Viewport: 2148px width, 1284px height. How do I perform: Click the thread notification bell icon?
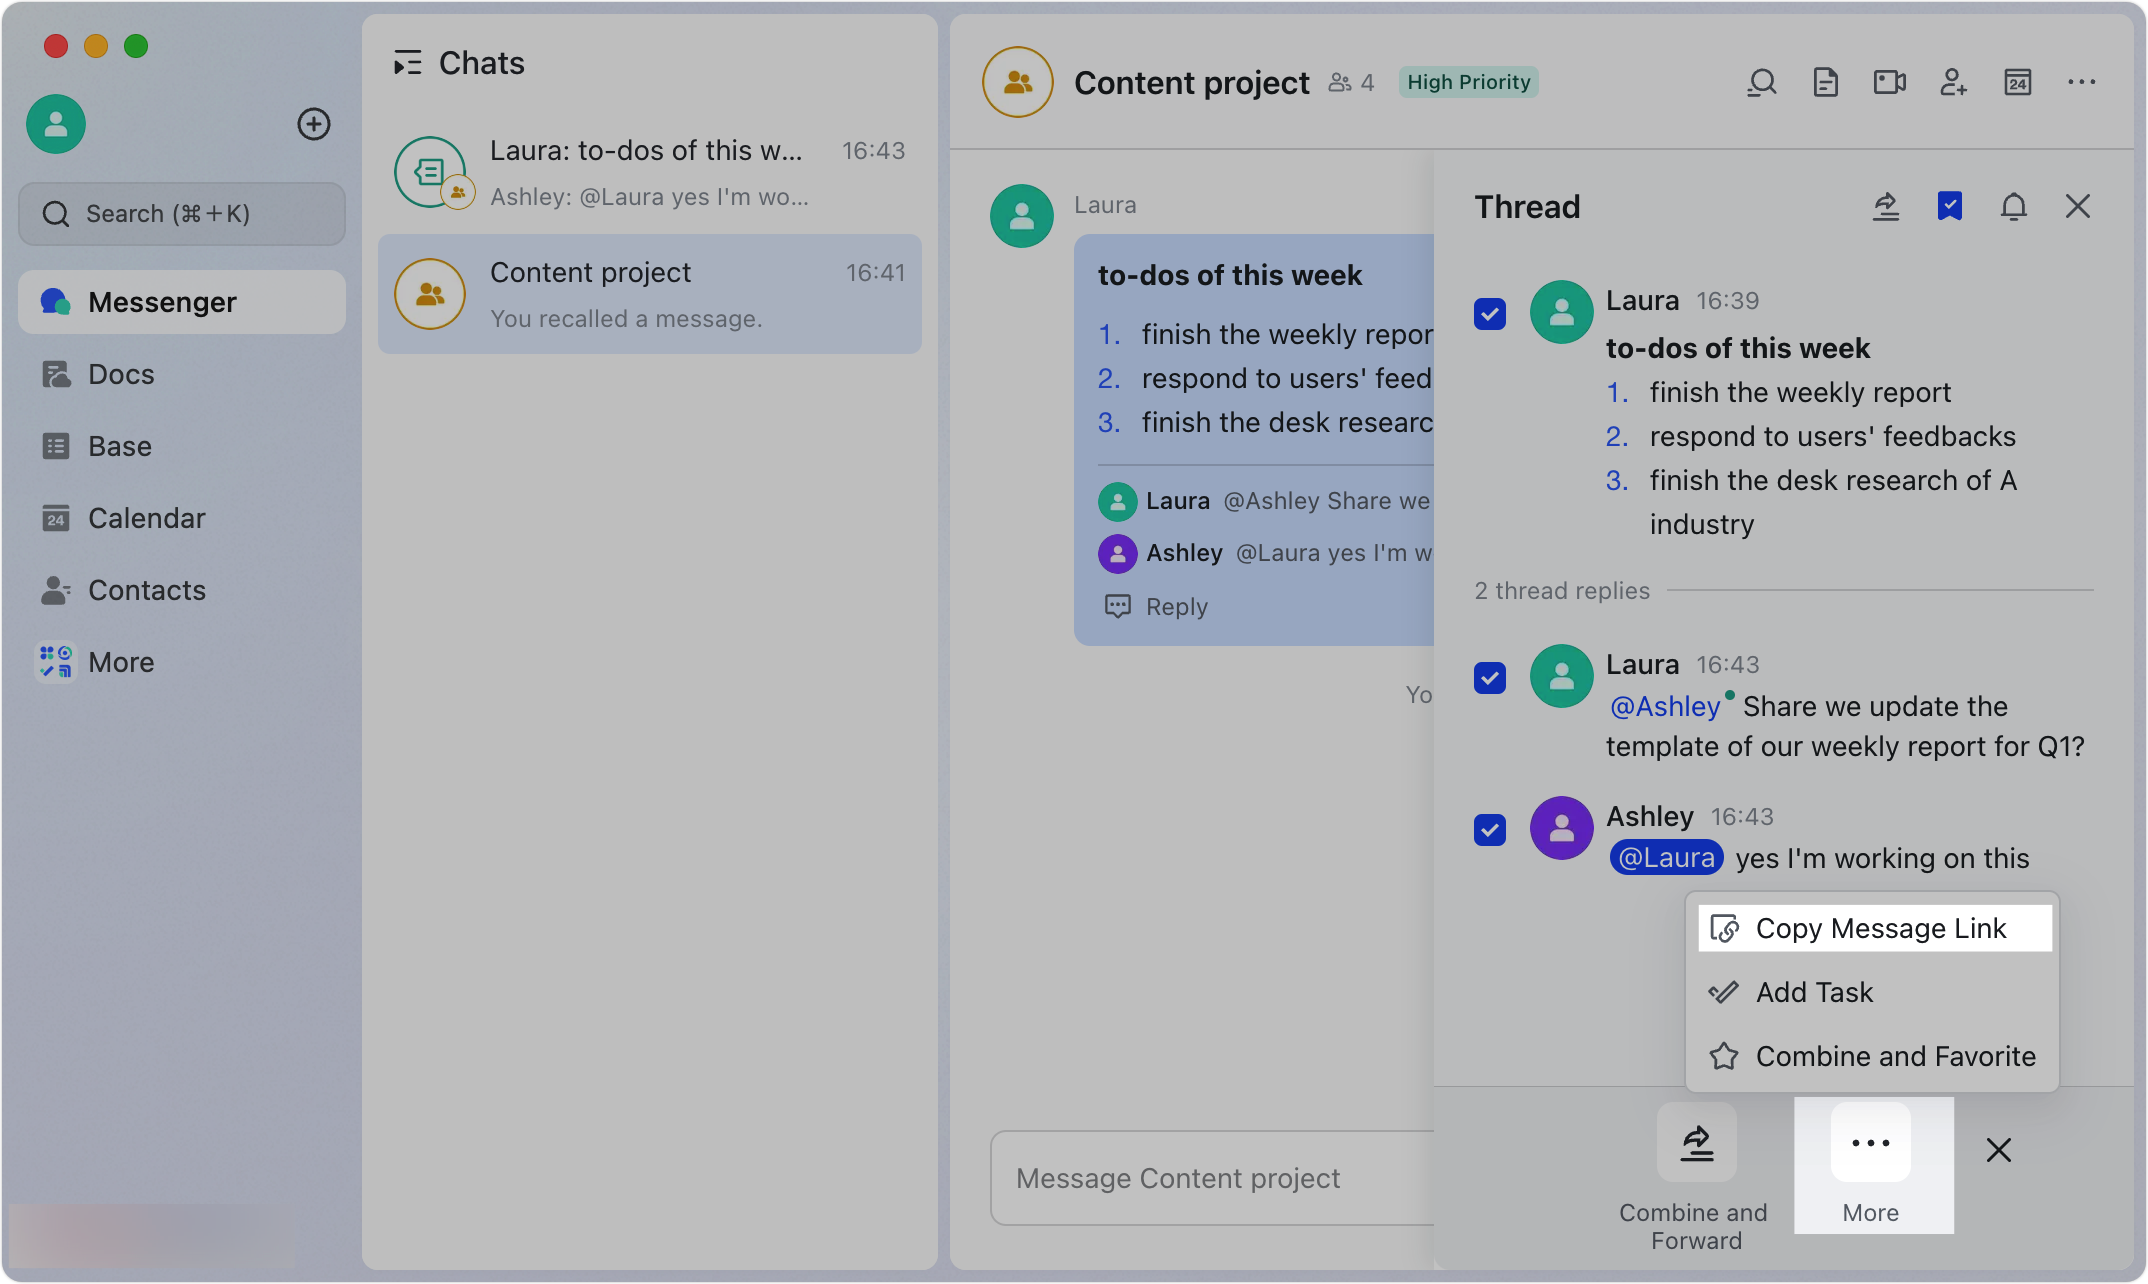point(2013,207)
